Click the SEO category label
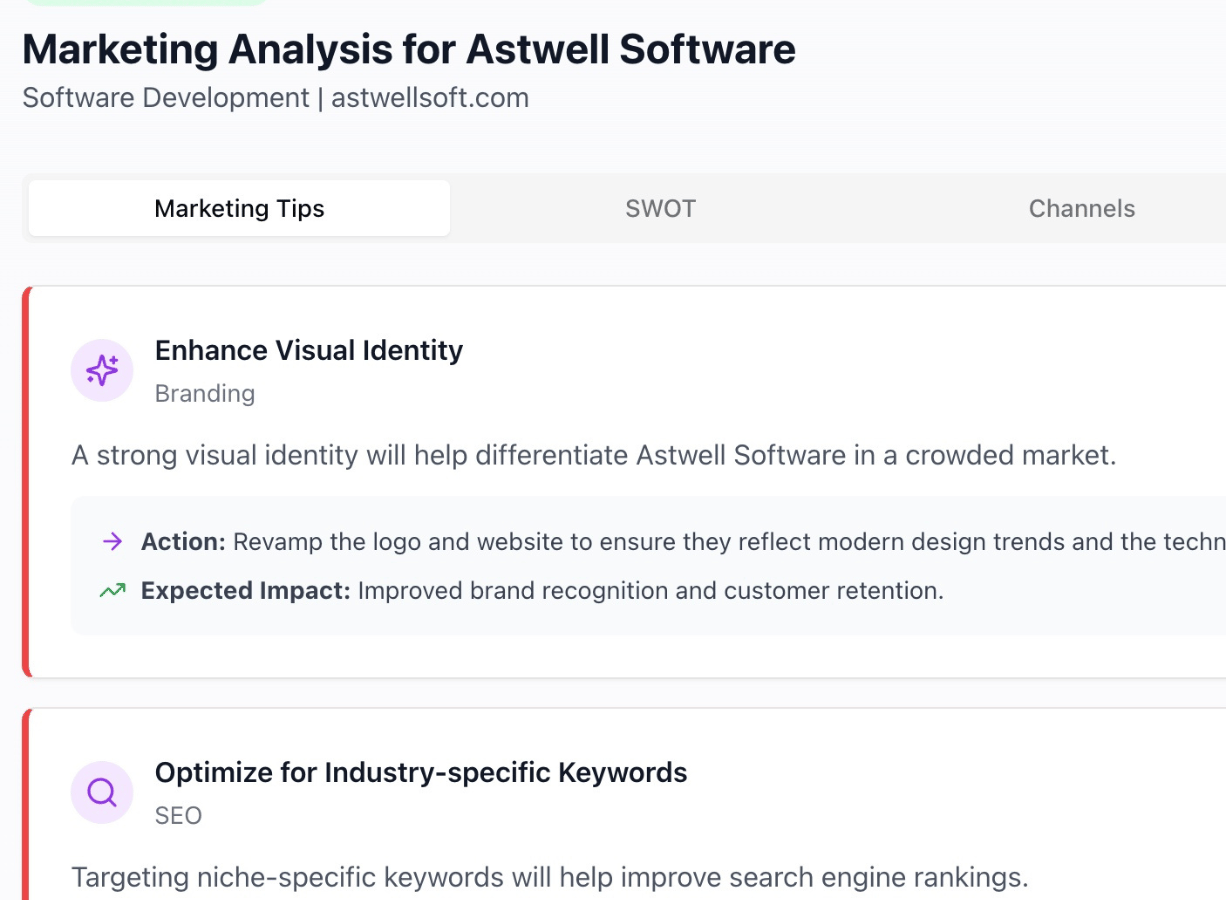1226x900 pixels. (x=179, y=816)
